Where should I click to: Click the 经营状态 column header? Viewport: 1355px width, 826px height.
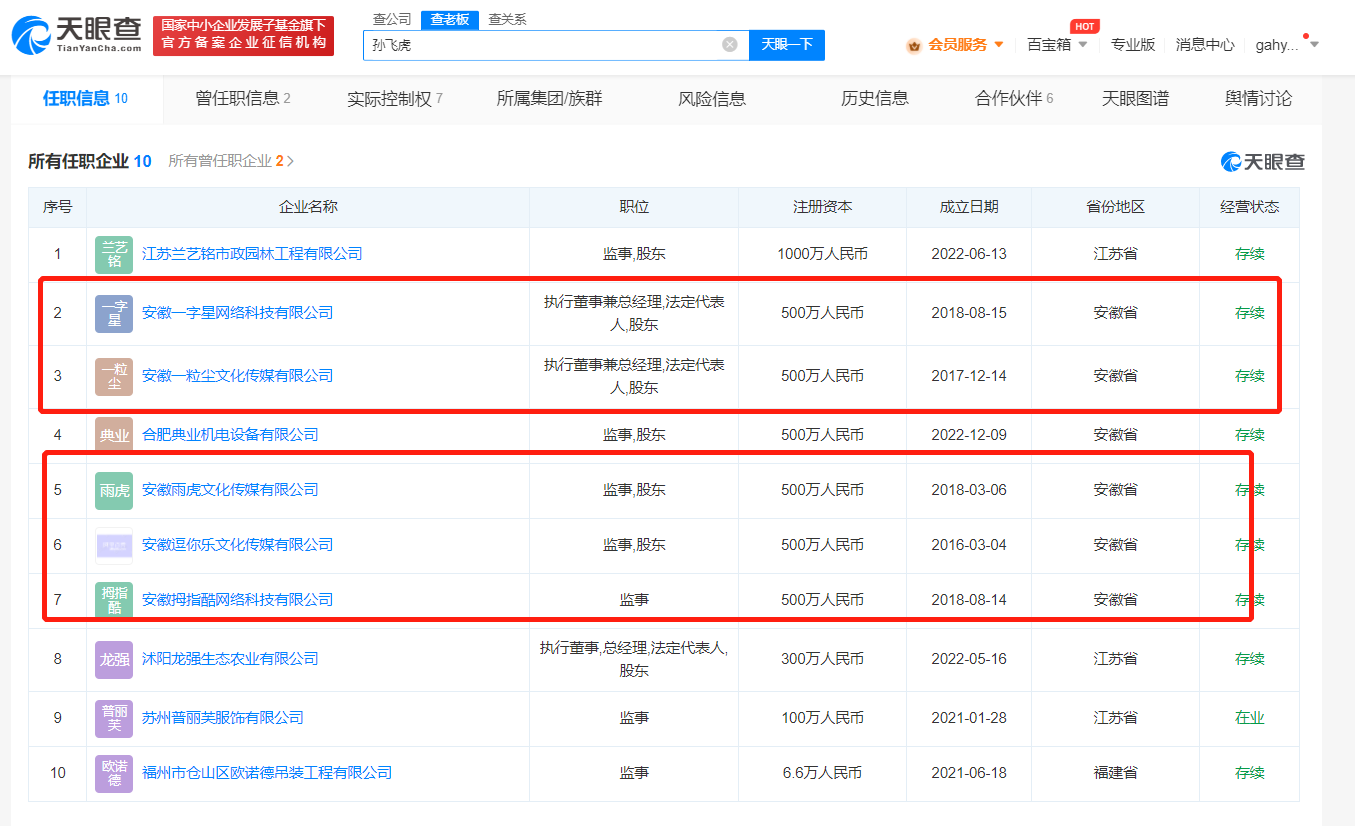(x=1250, y=207)
